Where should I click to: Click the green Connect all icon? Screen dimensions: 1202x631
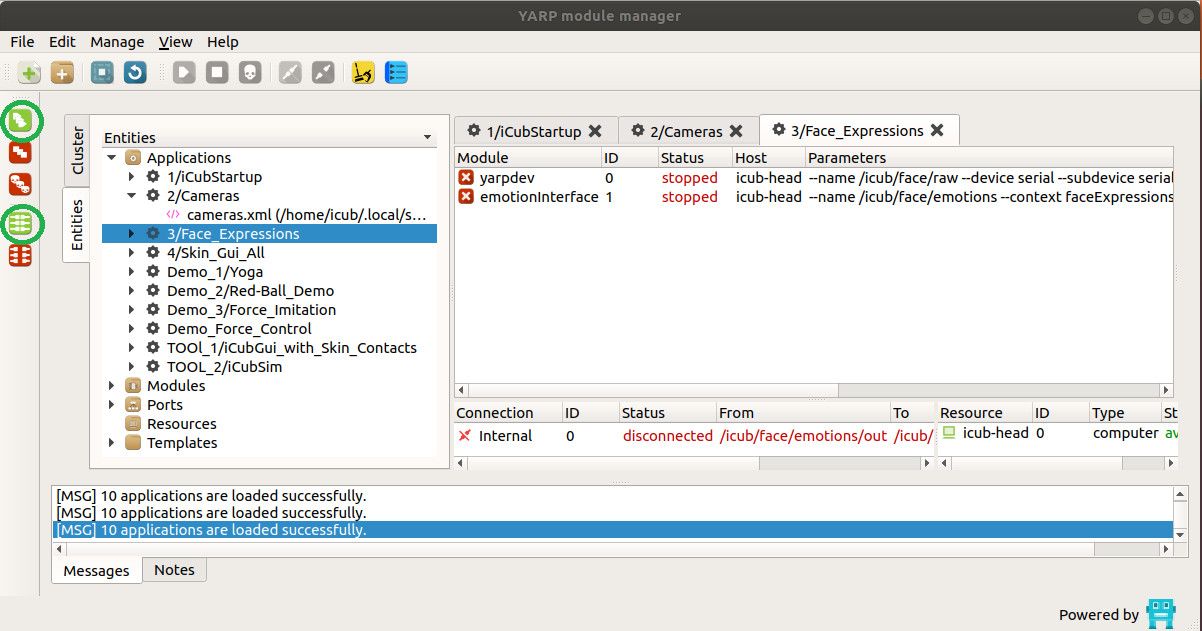[21, 224]
